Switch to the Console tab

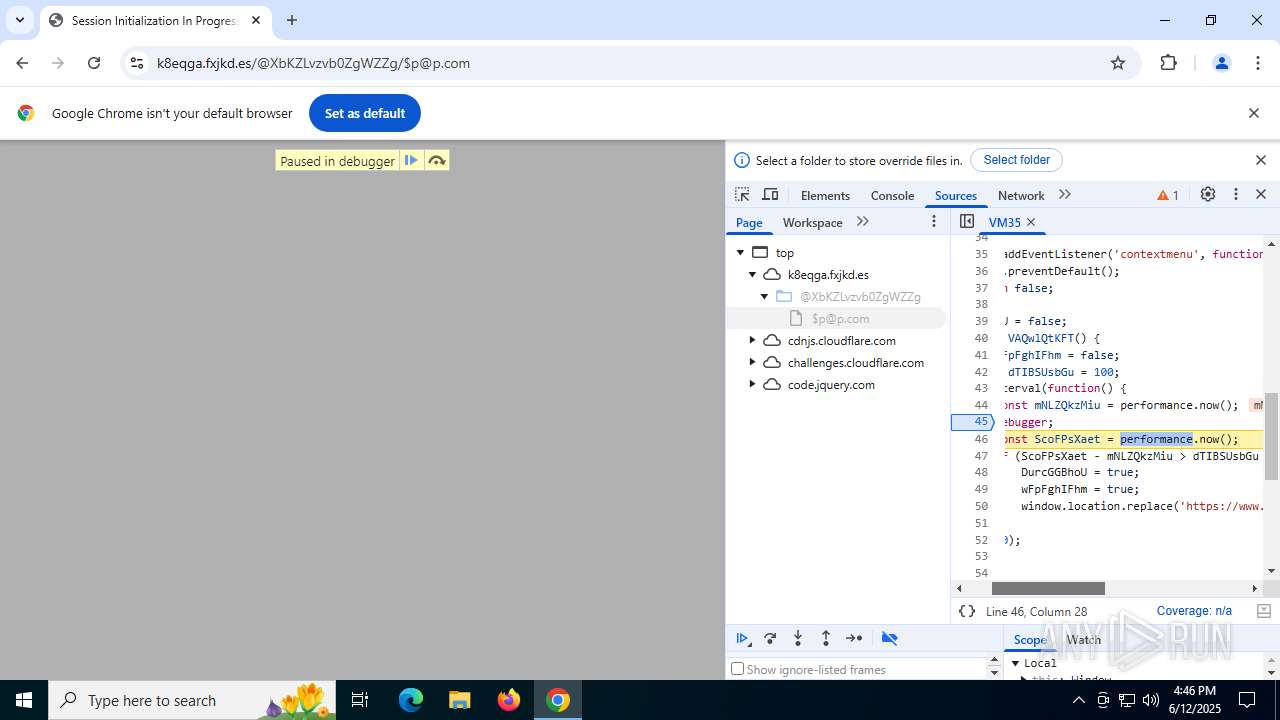pos(892,195)
